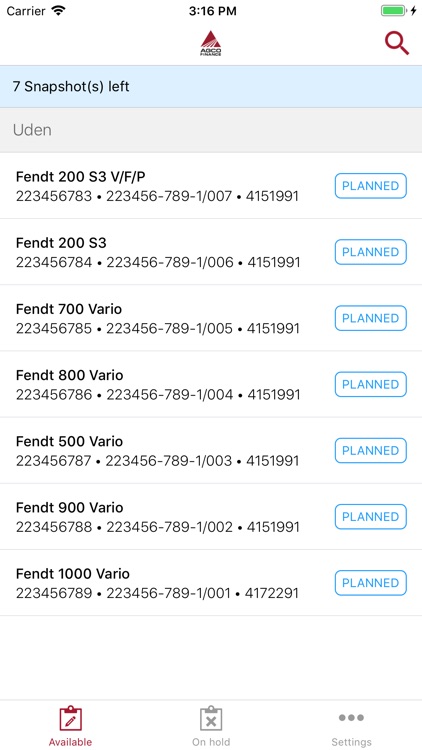422x750 pixels.
Task: Tap the 7 Snapshot(s) left banner
Action: pyautogui.click(x=211, y=87)
